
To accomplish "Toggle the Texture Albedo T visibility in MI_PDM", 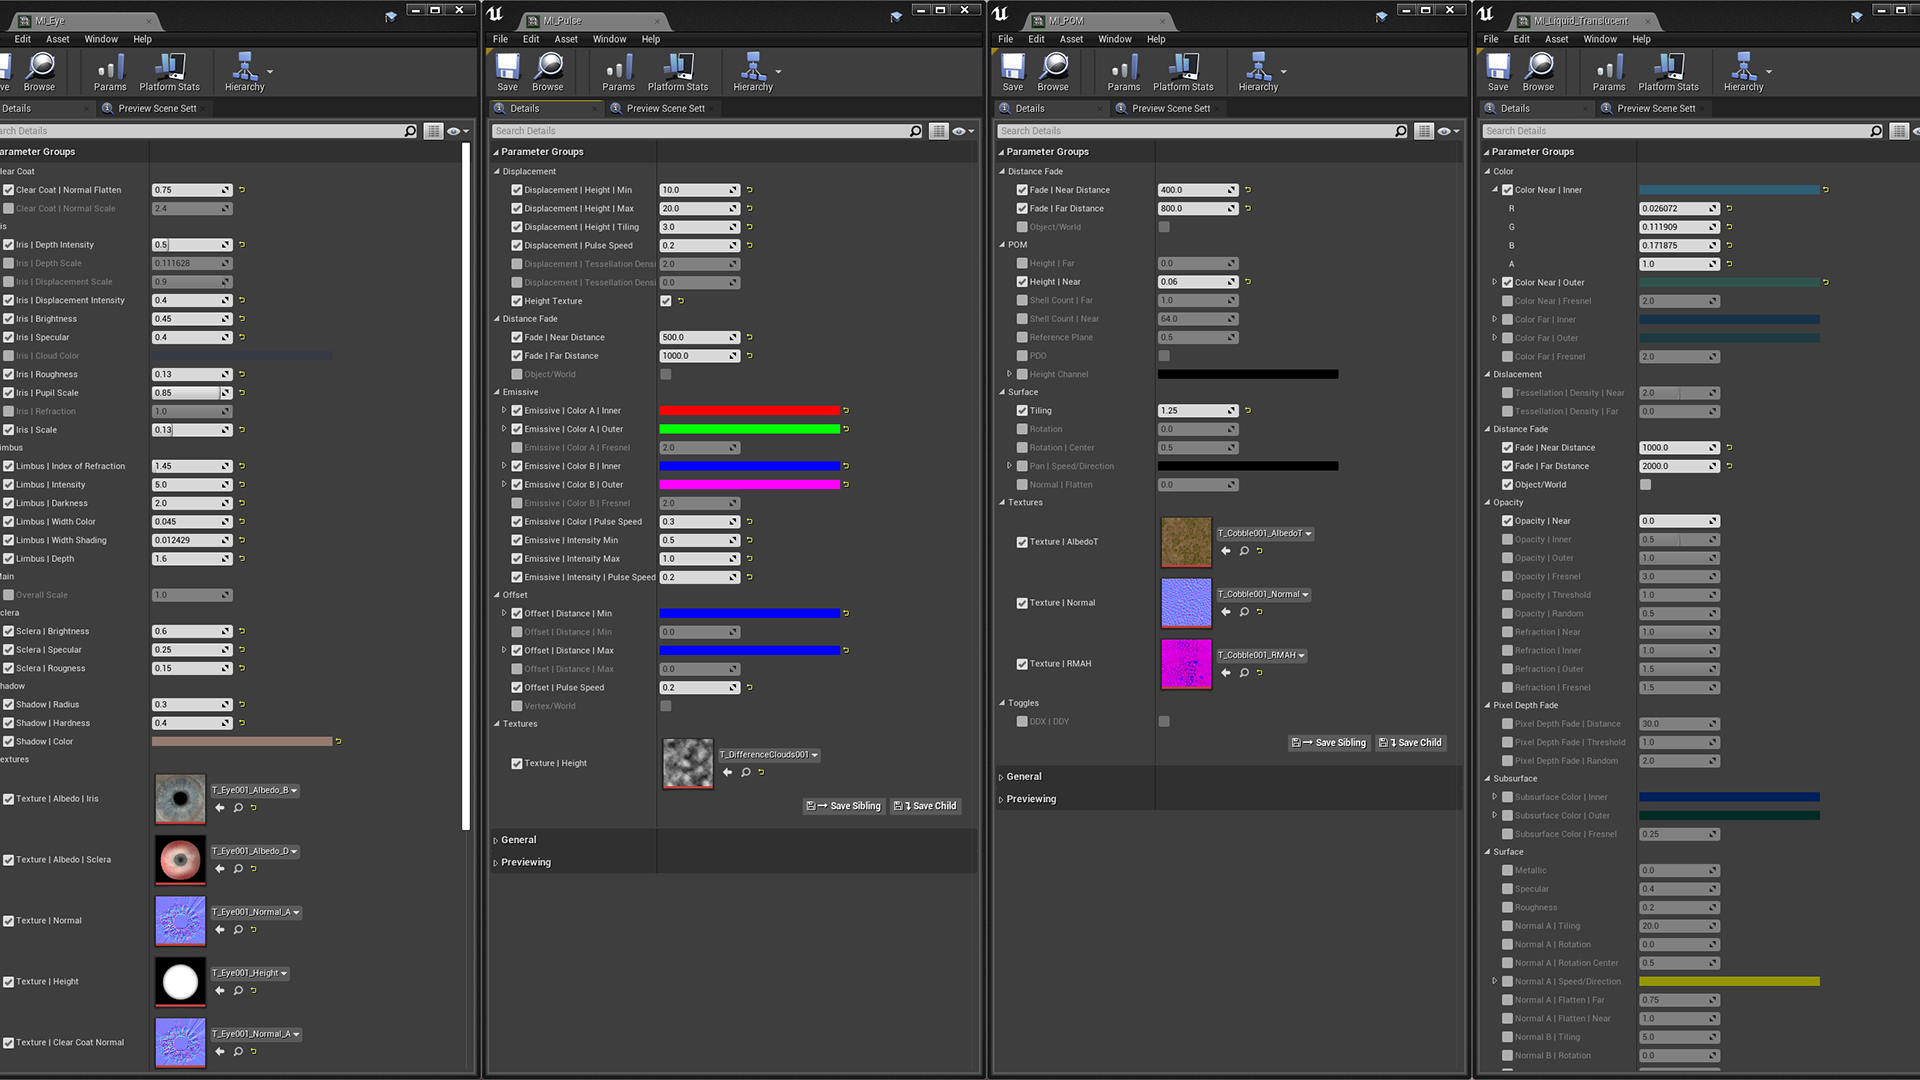I will [1023, 541].
